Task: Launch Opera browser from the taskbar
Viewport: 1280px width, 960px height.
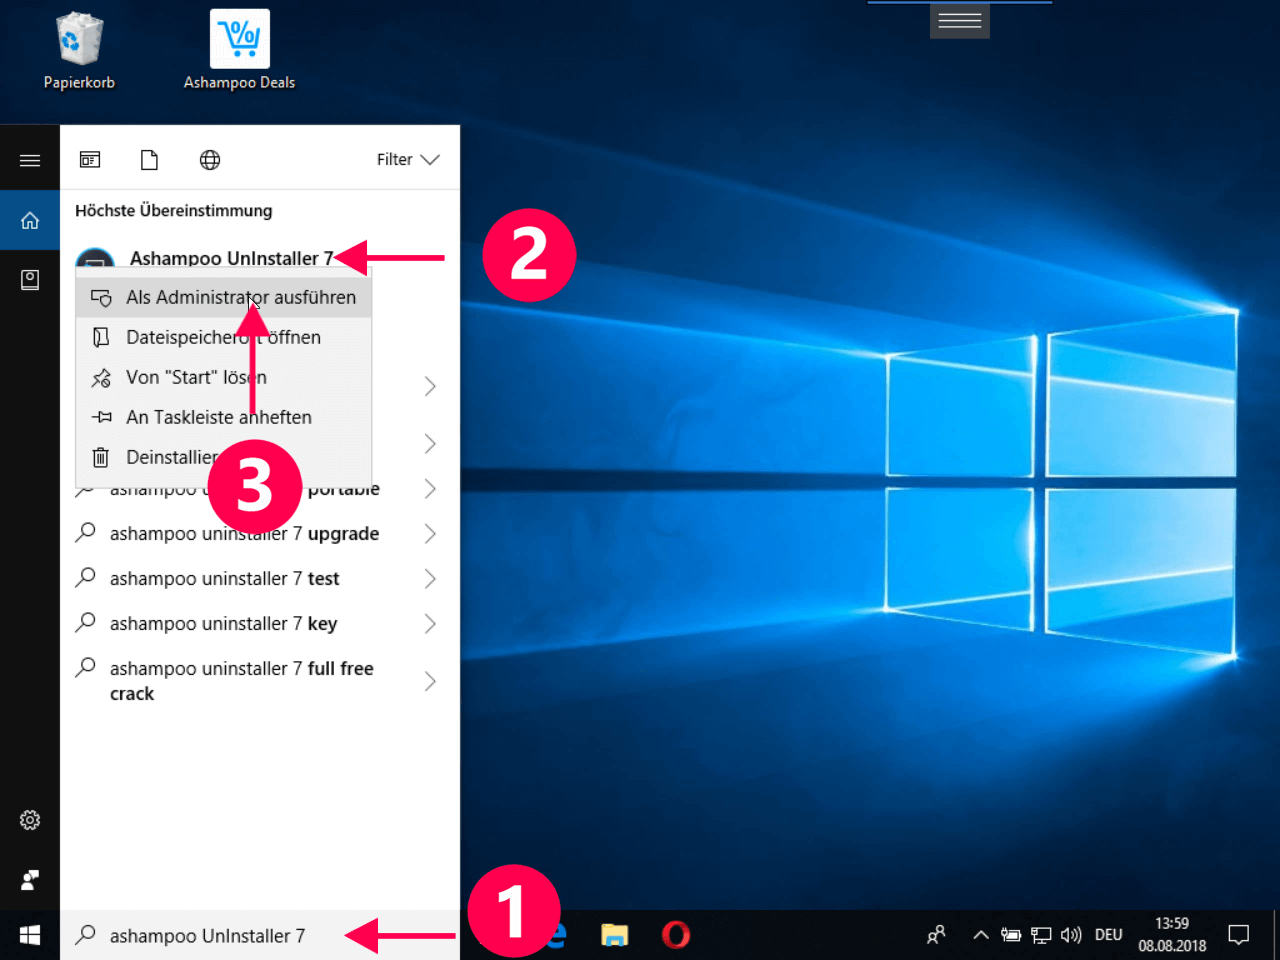Action: tap(676, 935)
